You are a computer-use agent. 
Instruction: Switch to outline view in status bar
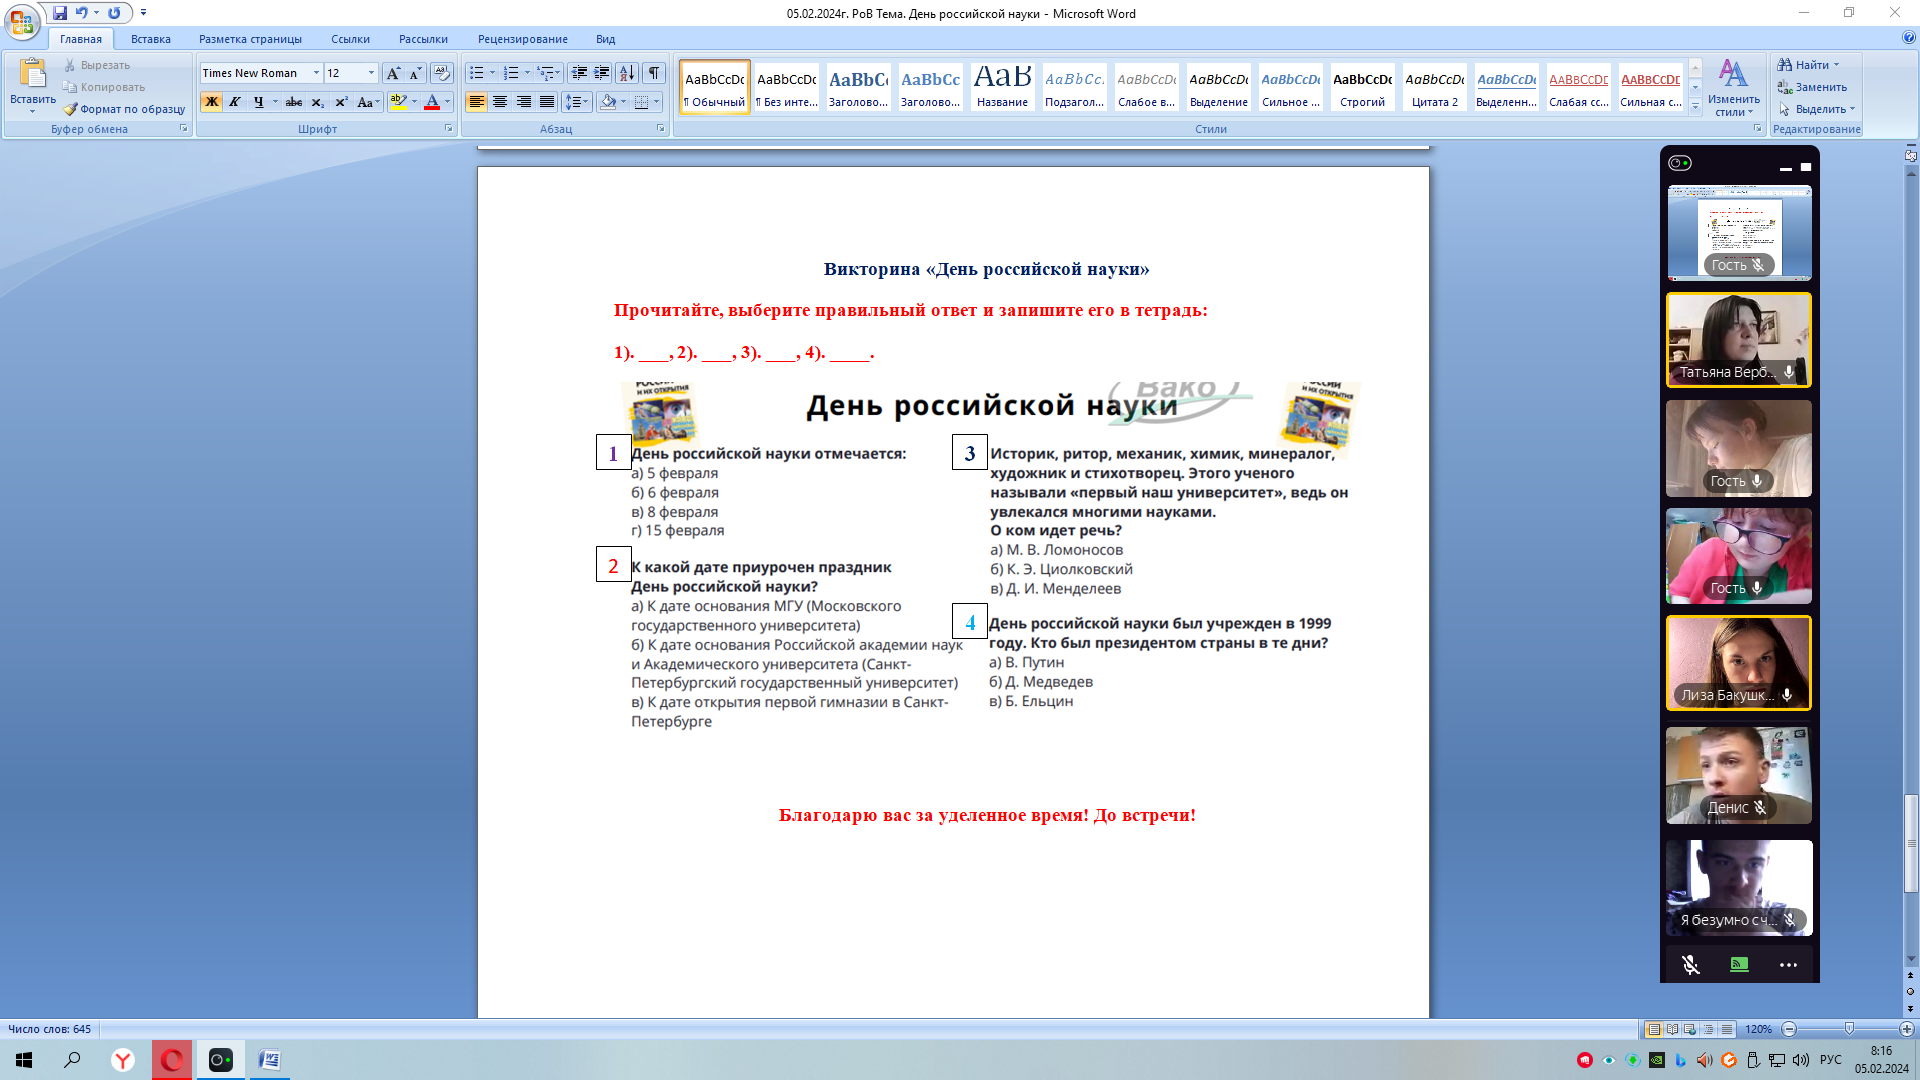pyautogui.click(x=1708, y=1029)
